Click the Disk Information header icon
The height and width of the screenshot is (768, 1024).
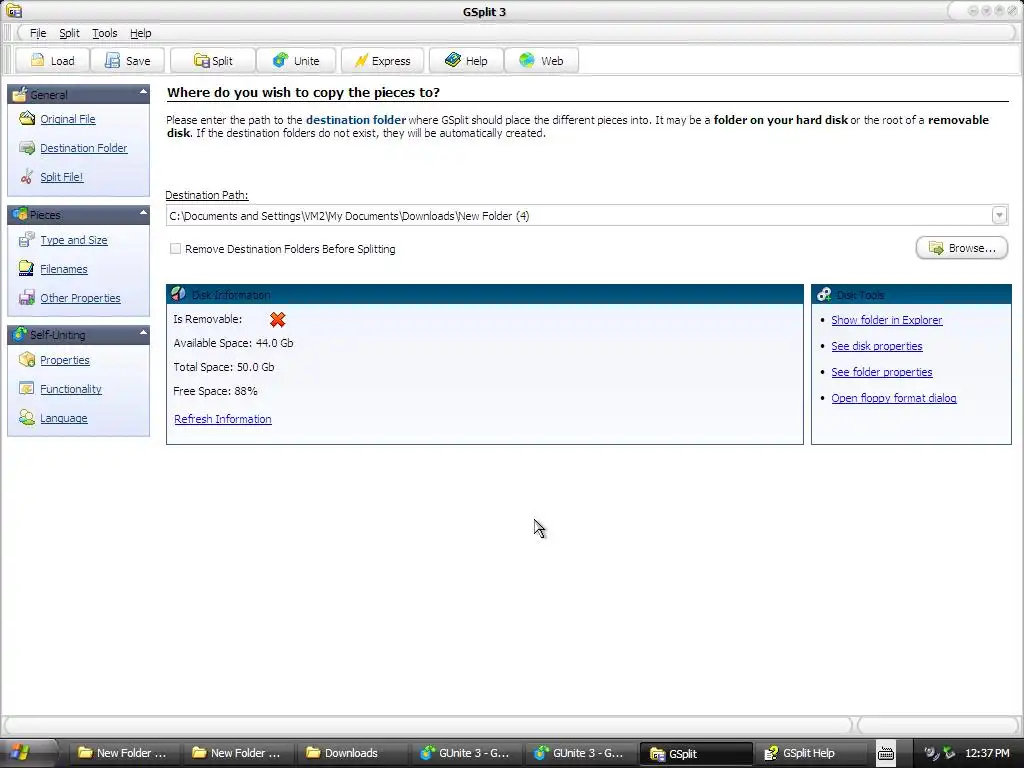[178, 294]
